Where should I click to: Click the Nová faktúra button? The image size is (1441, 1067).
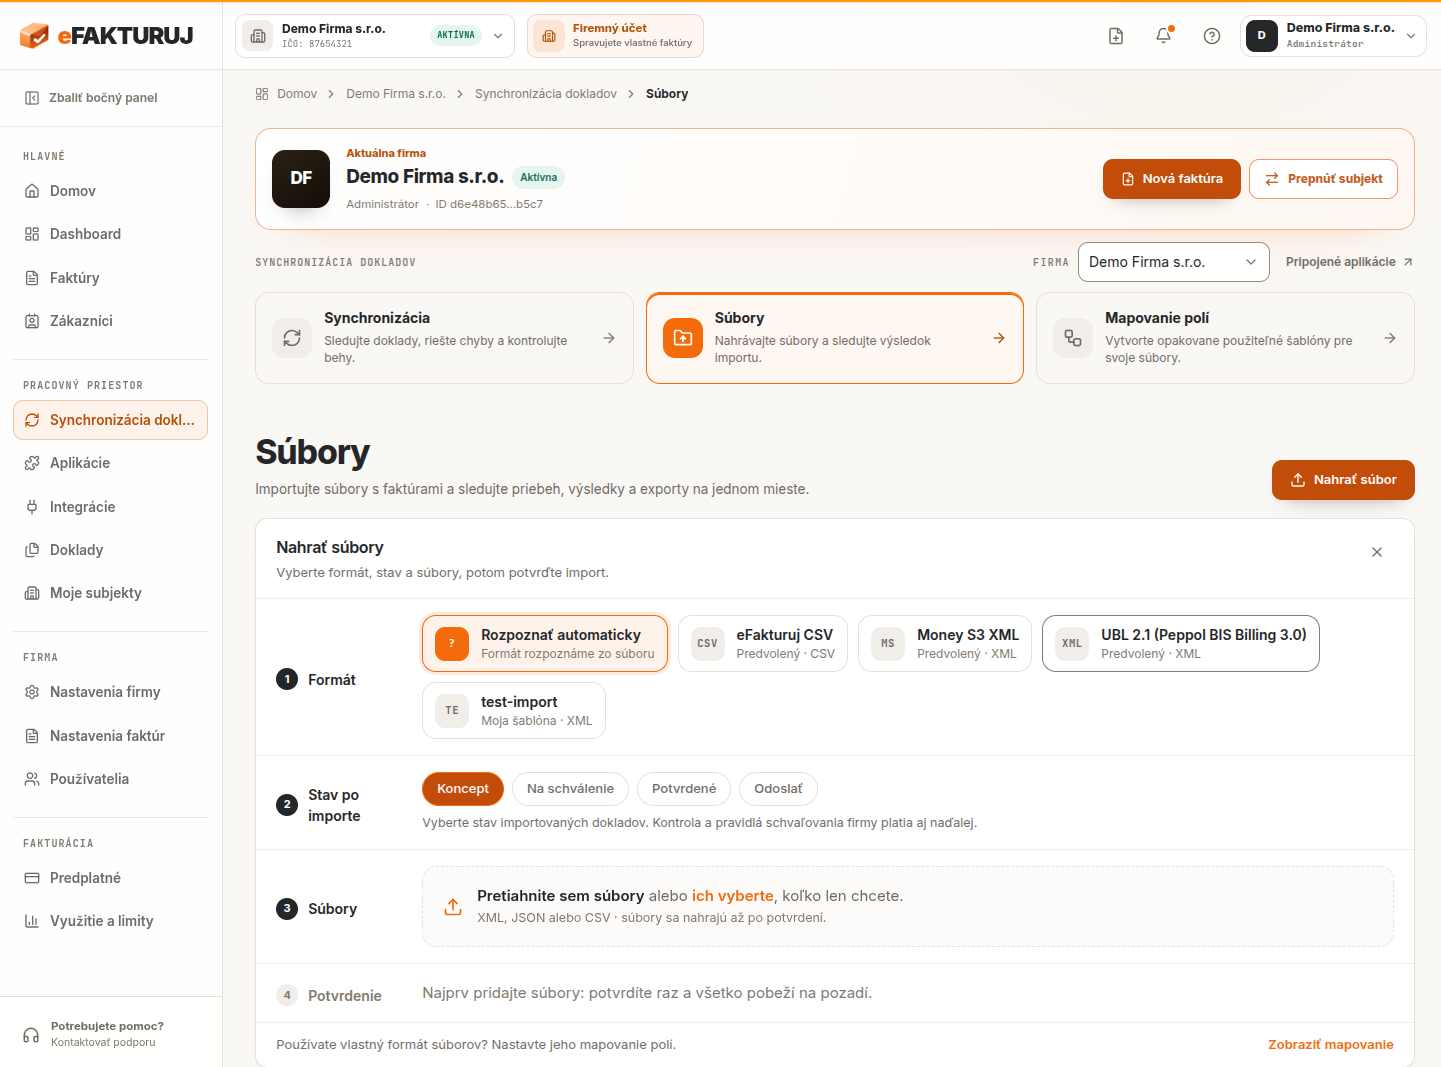1172,179
